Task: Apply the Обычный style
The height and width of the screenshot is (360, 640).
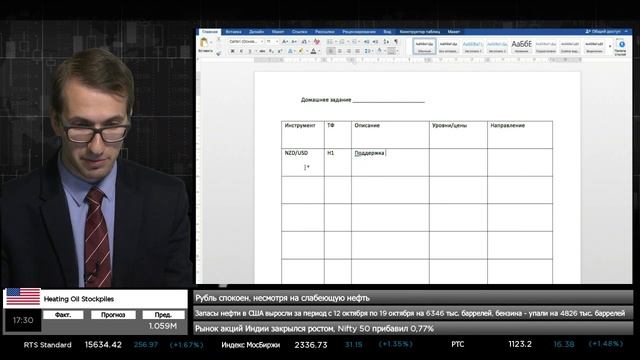Action: pos(424,47)
